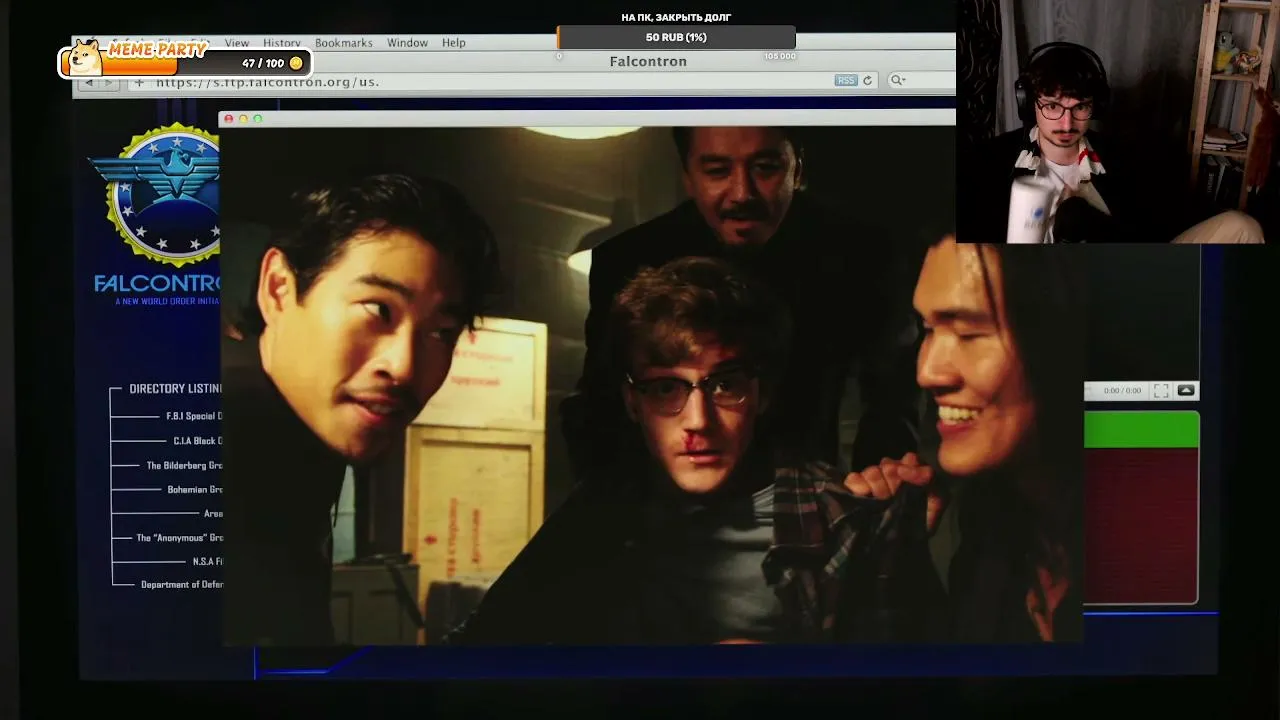
Task: Open the Department of Defense directory entry
Action: pyautogui.click(x=181, y=585)
